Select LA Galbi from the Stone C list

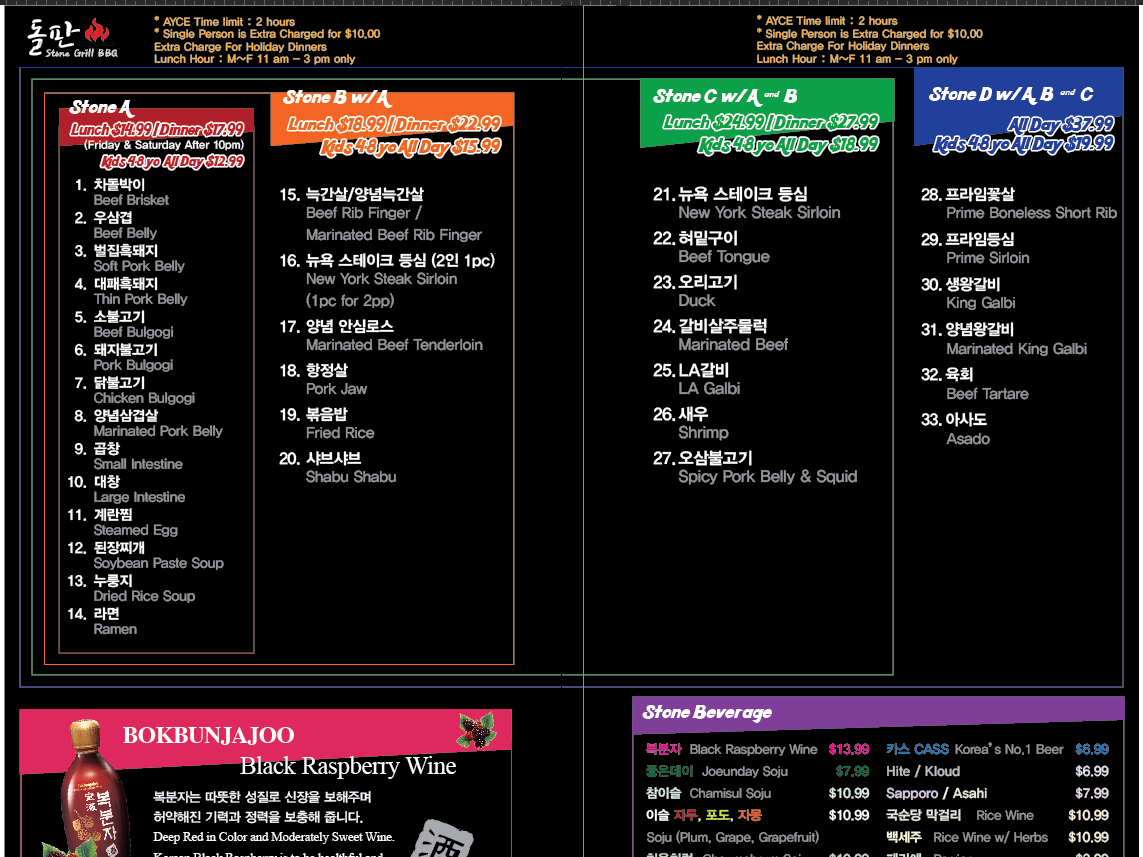tap(713, 388)
